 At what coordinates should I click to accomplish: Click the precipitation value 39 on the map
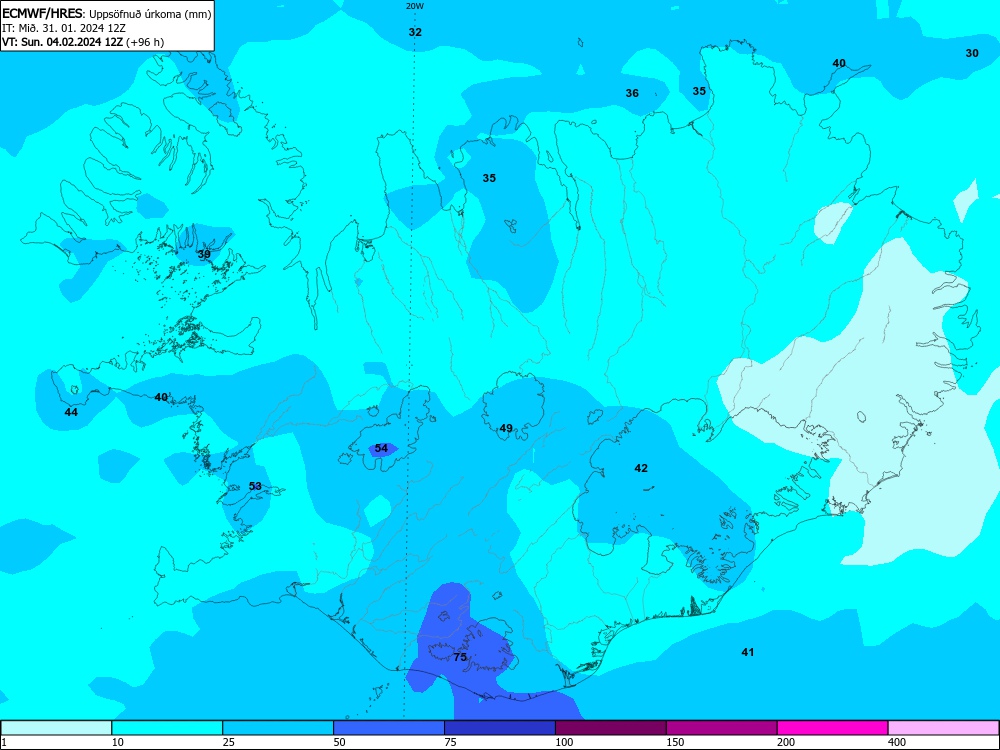203,254
